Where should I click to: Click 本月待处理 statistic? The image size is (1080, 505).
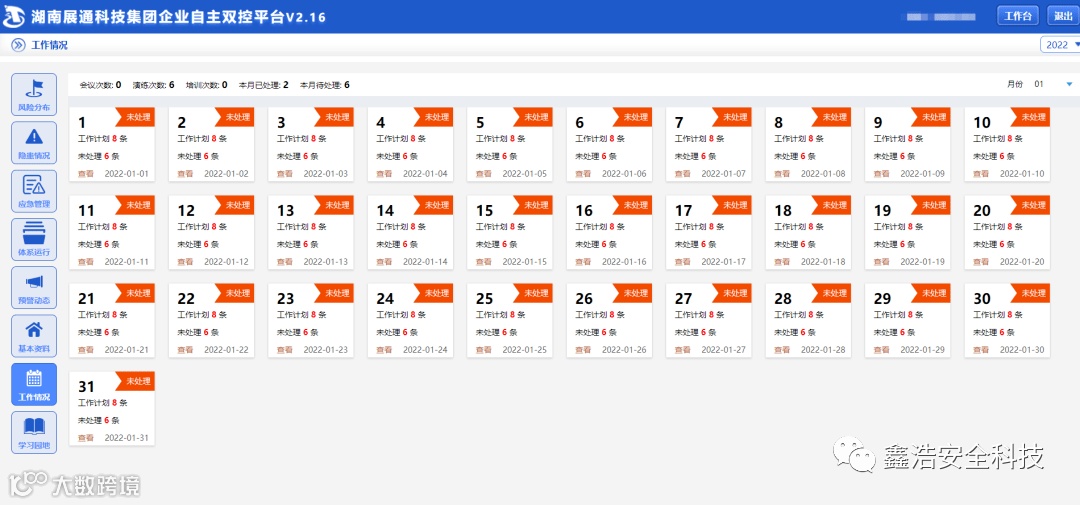click(324, 85)
